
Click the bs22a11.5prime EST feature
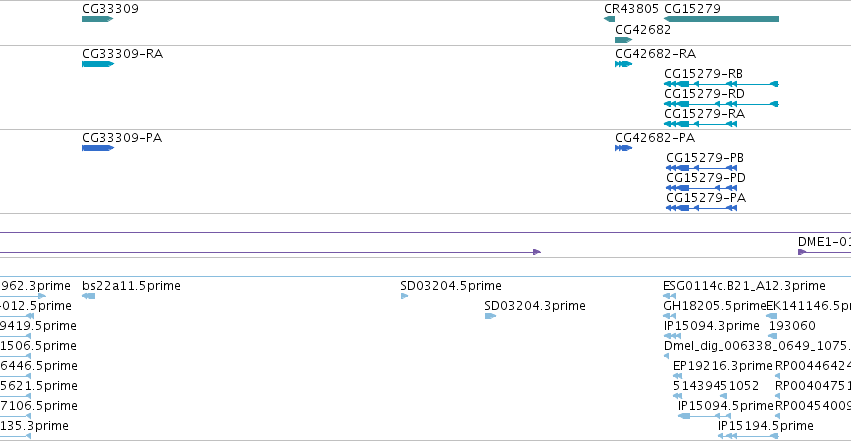[88, 296]
